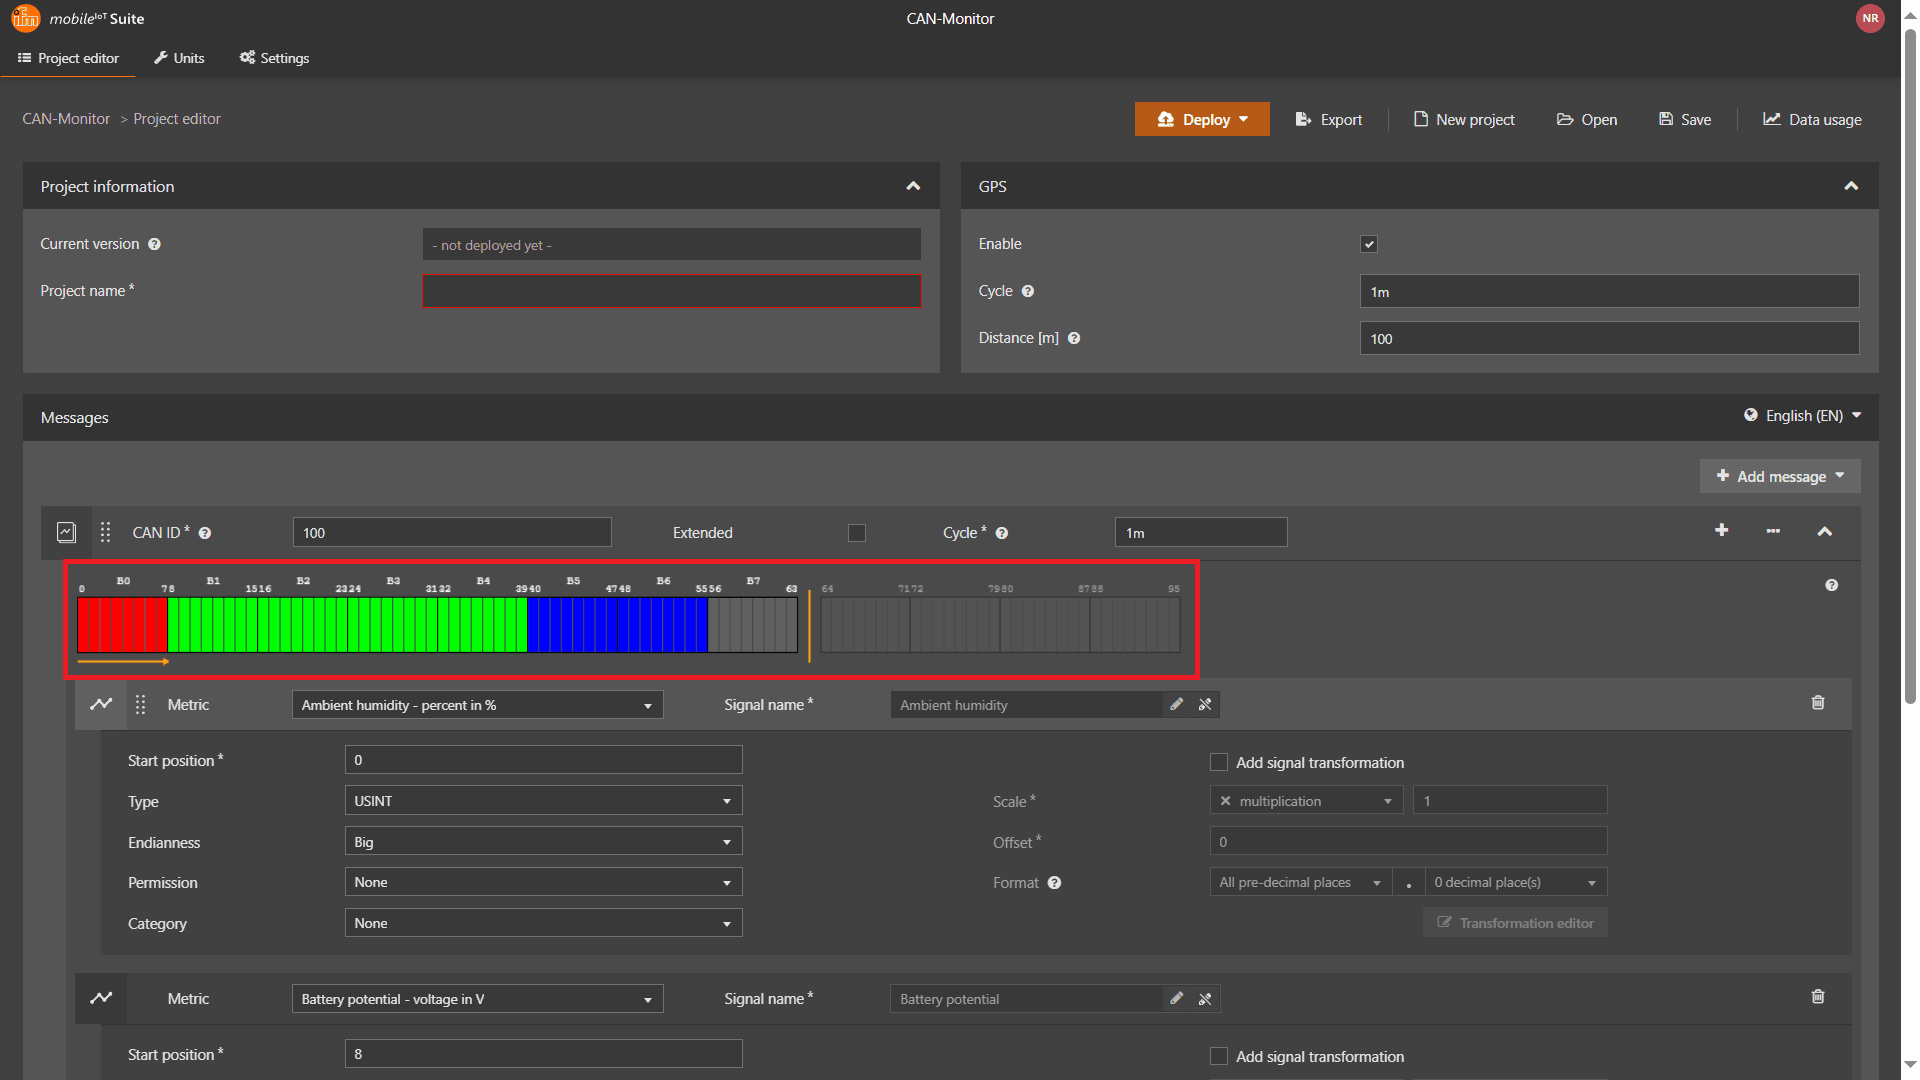Click the pencil icon for Ambient humidity signal name
Viewport: 1920px width, 1080px height.
1177,705
